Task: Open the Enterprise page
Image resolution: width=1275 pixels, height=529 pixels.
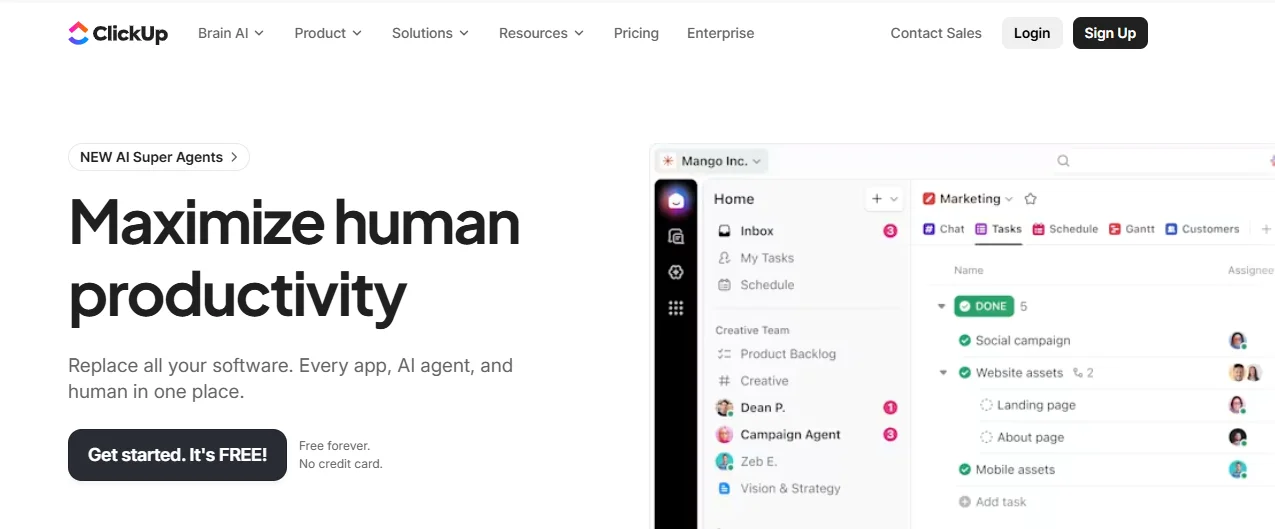Action: pos(720,33)
